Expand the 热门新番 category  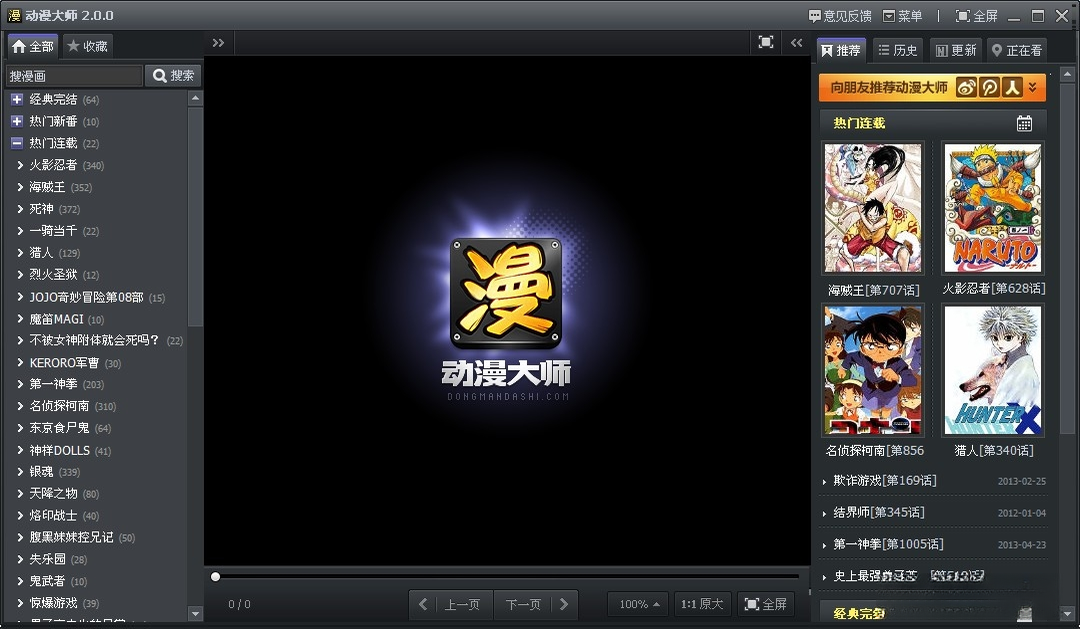(17, 121)
